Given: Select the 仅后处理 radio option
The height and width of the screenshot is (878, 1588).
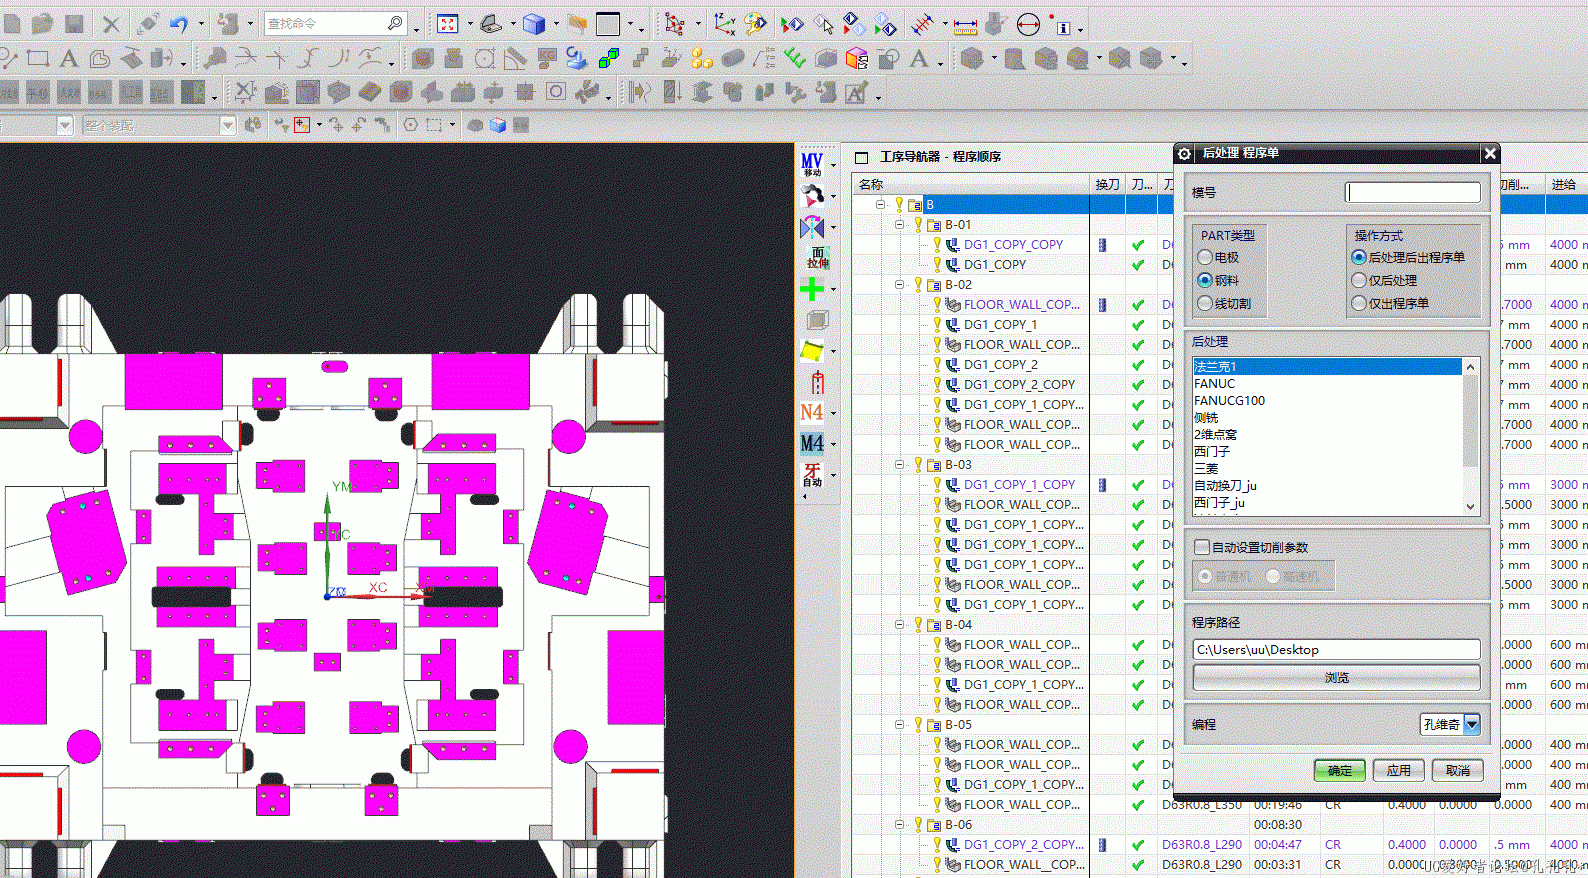Looking at the screenshot, I should coord(1359,280).
